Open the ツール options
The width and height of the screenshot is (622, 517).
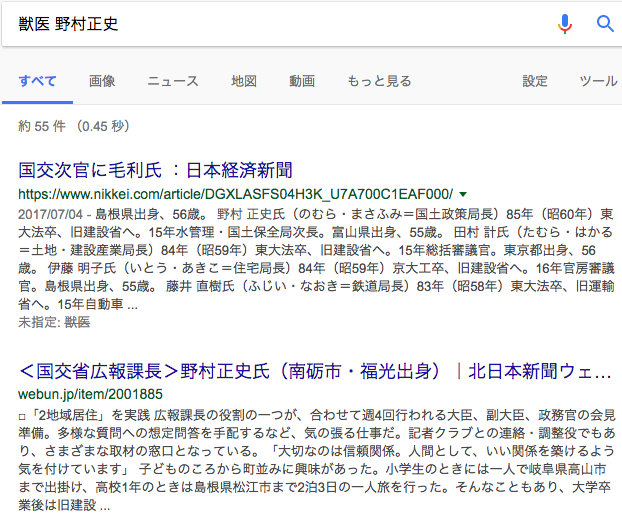[598, 81]
